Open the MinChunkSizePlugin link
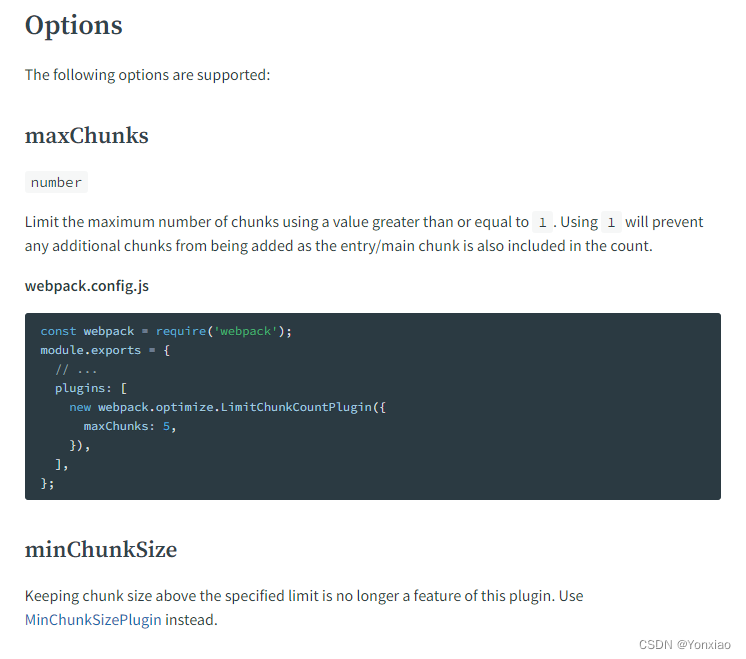 (93, 620)
